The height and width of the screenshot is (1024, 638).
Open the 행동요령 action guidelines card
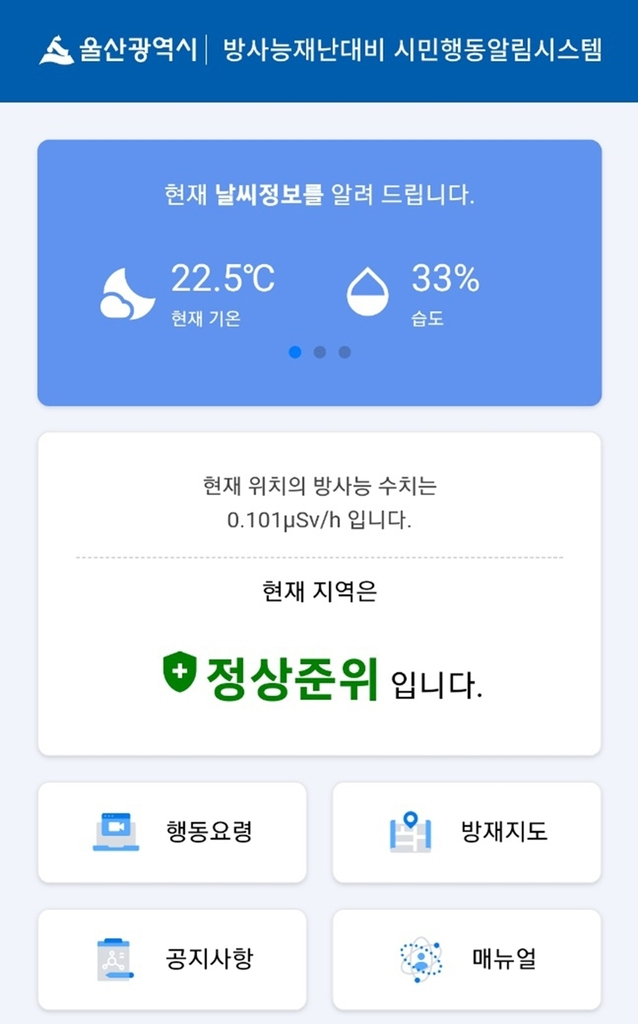(x=170, y=832)
